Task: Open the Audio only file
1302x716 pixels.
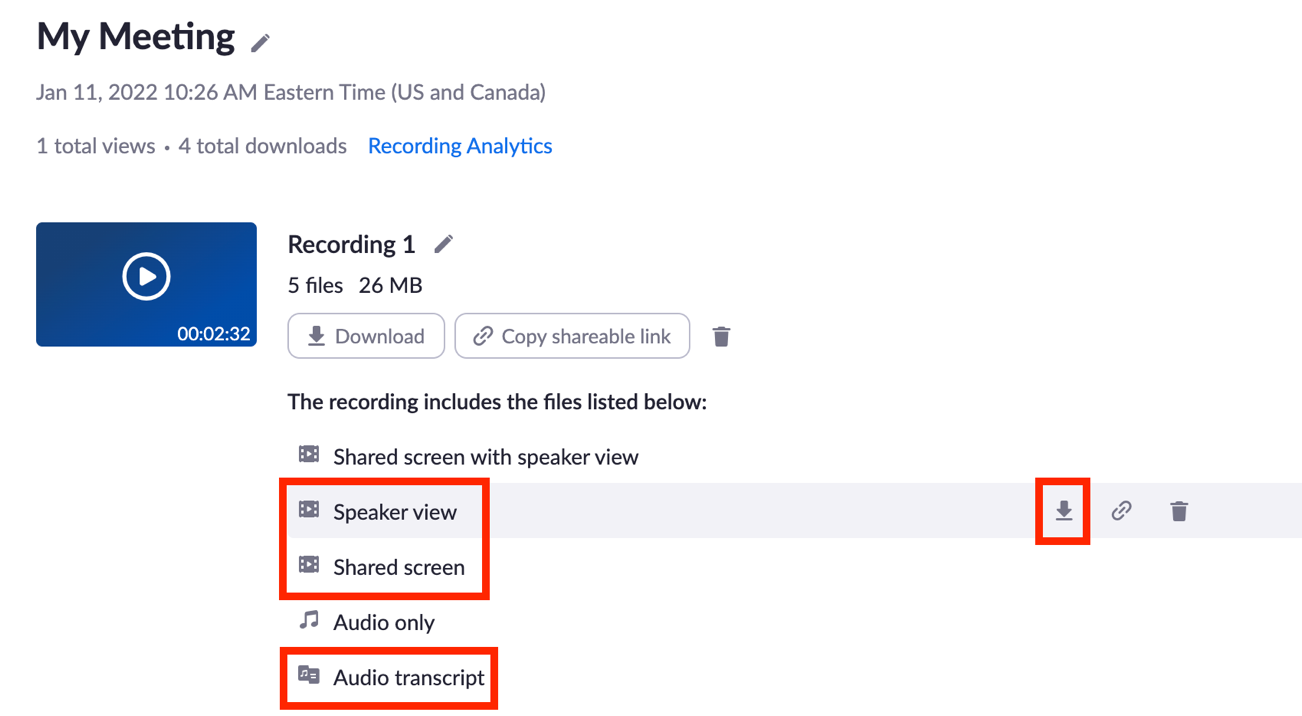Action: [x=384, y=622]
